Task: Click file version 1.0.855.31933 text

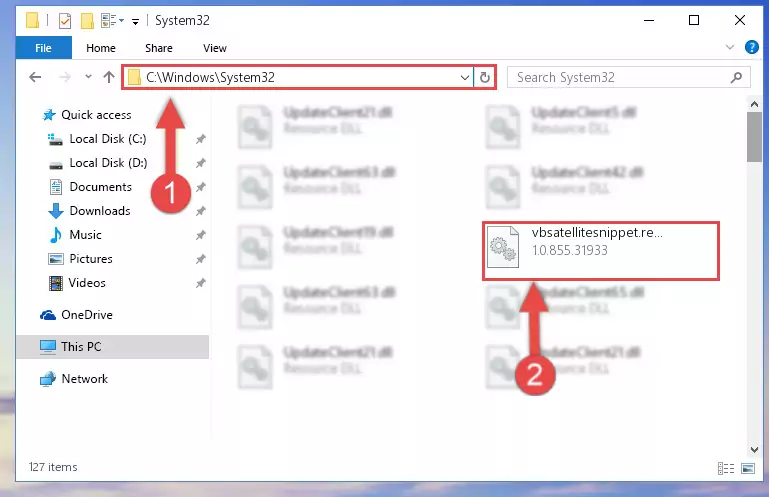Action: [570, 250]
